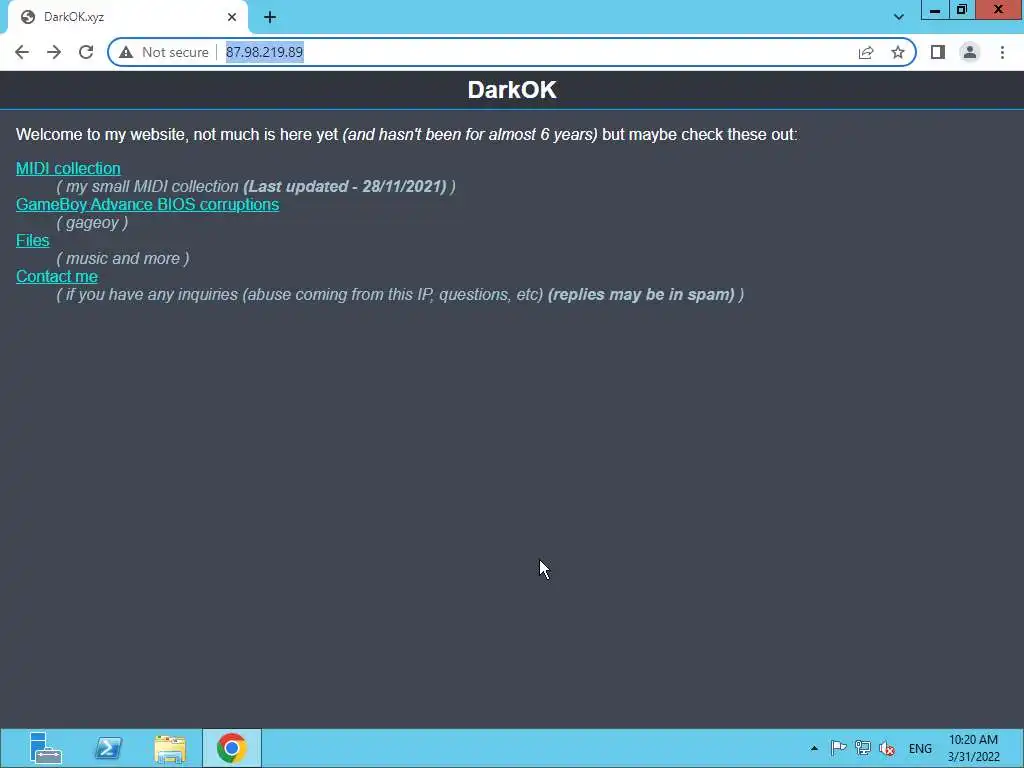Image resolution: width=1024 pixels, height=768 pixels.
Task: Open a new browser tab
Action: pos(270,17)
